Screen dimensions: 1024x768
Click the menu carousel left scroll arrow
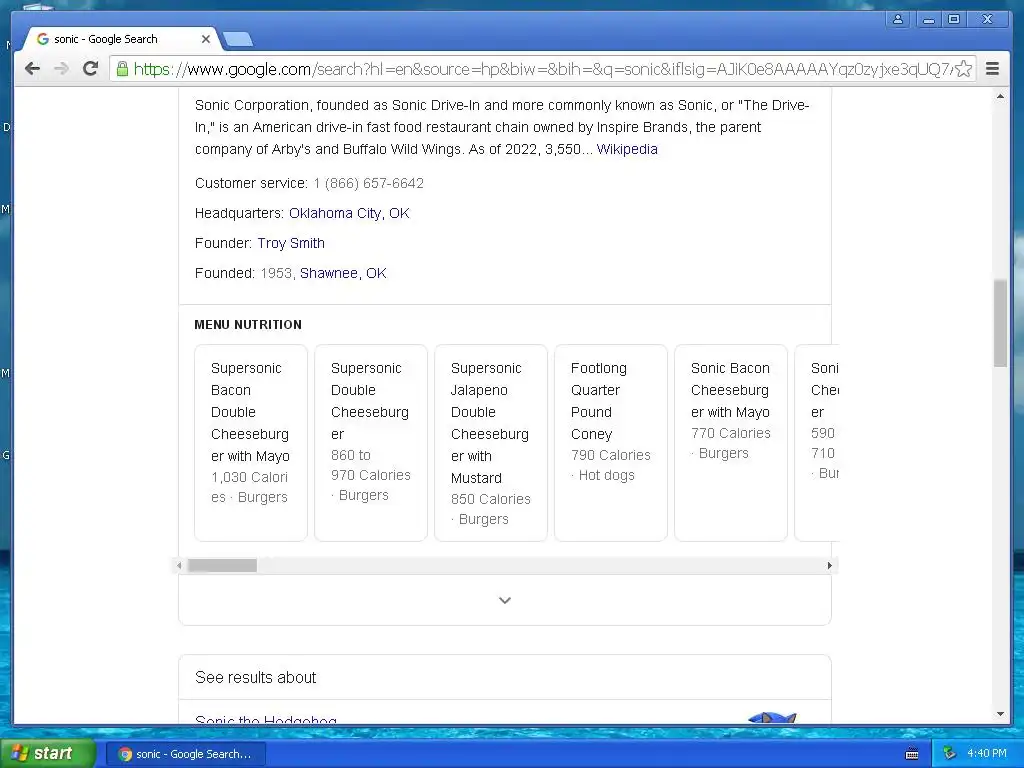point(180,566)
